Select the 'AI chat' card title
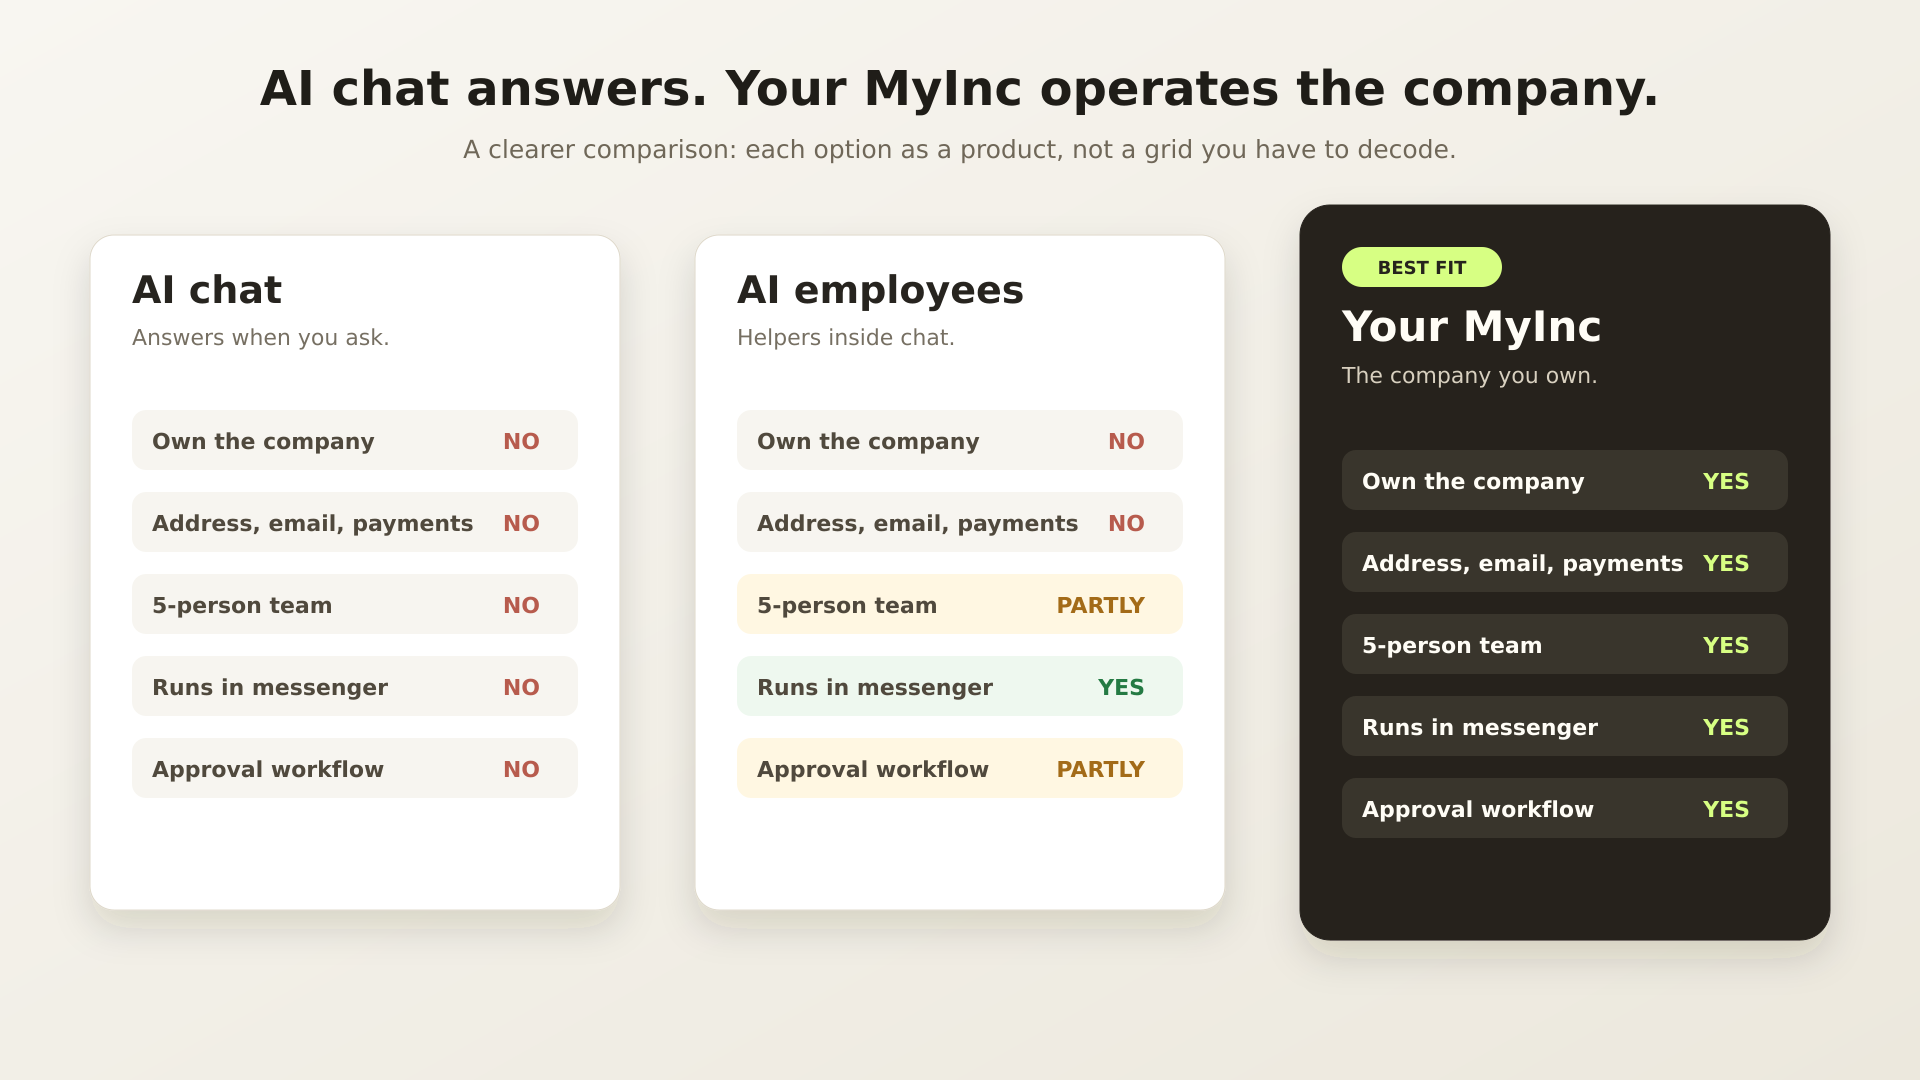Screen dimensions: 1920x1080 (x=207, y=290)
